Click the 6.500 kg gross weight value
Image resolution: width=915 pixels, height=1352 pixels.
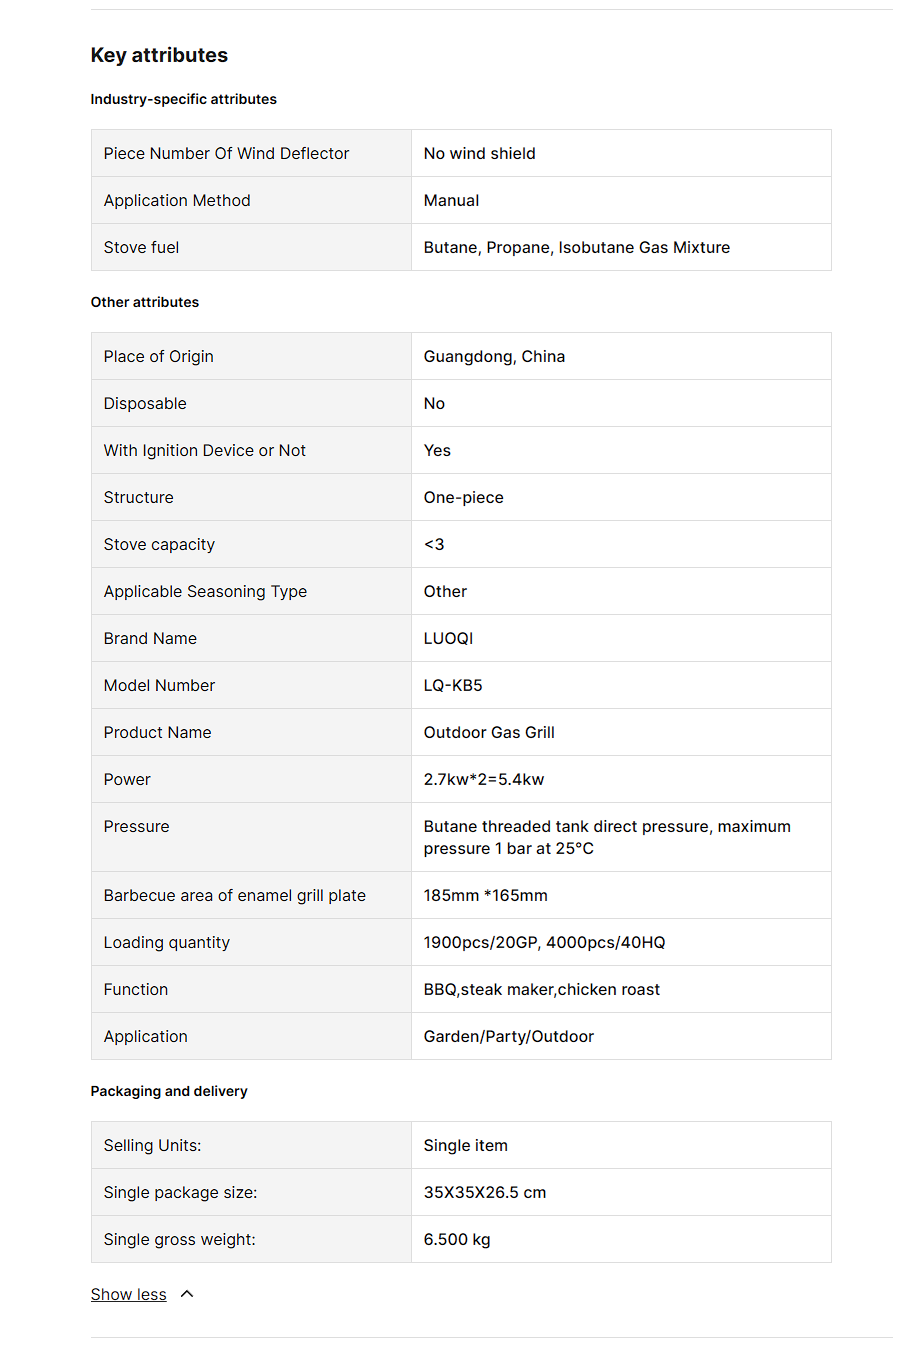[457, 1239]
